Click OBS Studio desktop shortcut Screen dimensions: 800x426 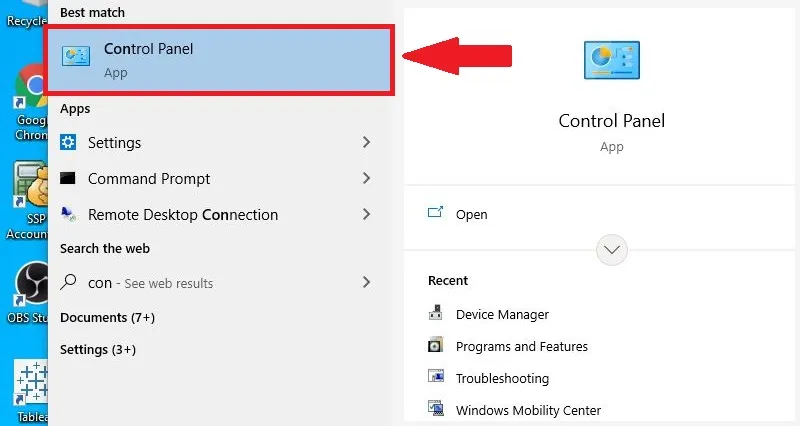(30, 292)
